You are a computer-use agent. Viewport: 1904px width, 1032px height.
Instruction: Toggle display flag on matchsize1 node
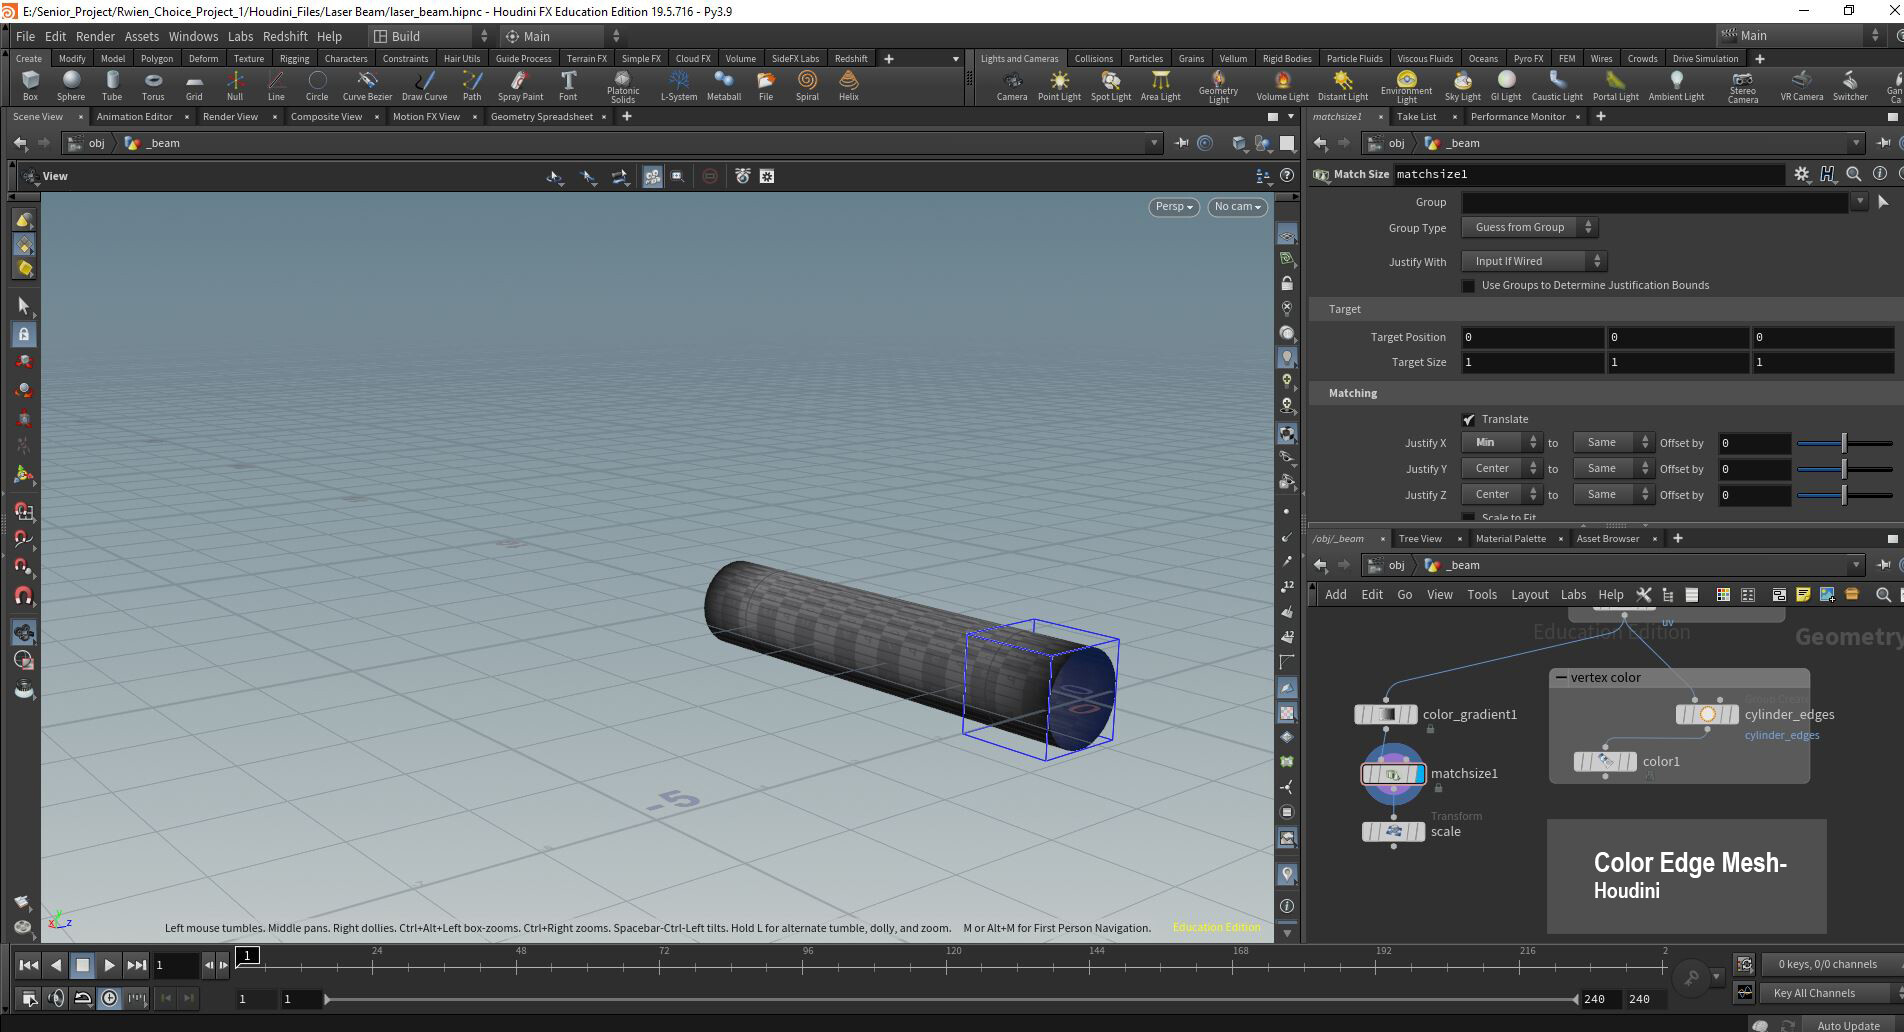click(1419, 774)
